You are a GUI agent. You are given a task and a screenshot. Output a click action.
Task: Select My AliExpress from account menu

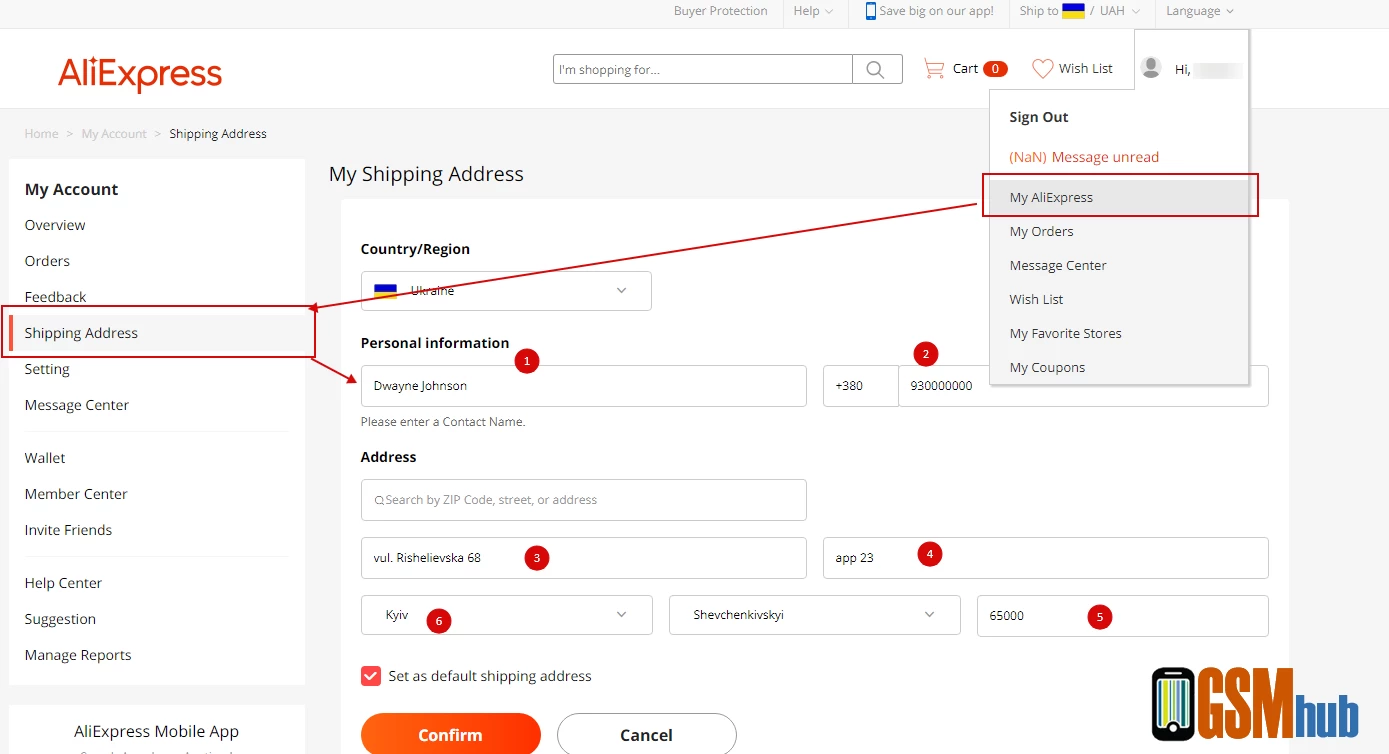tap(1051, 197)
